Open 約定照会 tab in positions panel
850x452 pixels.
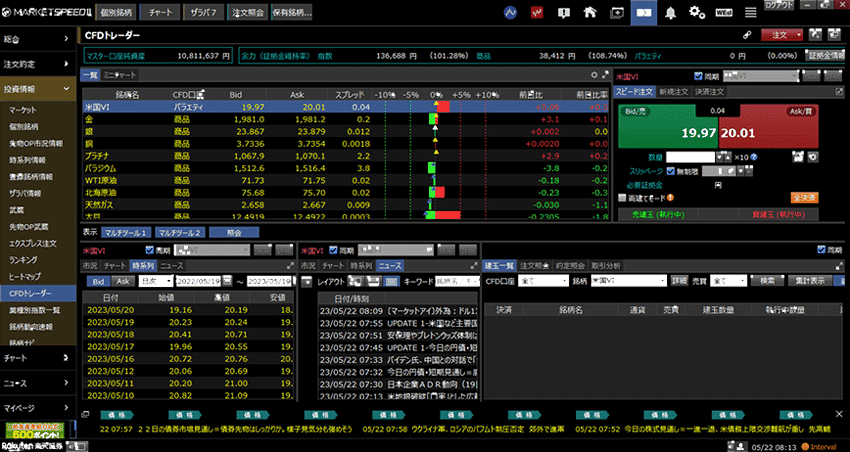click(x=571, y=266)
